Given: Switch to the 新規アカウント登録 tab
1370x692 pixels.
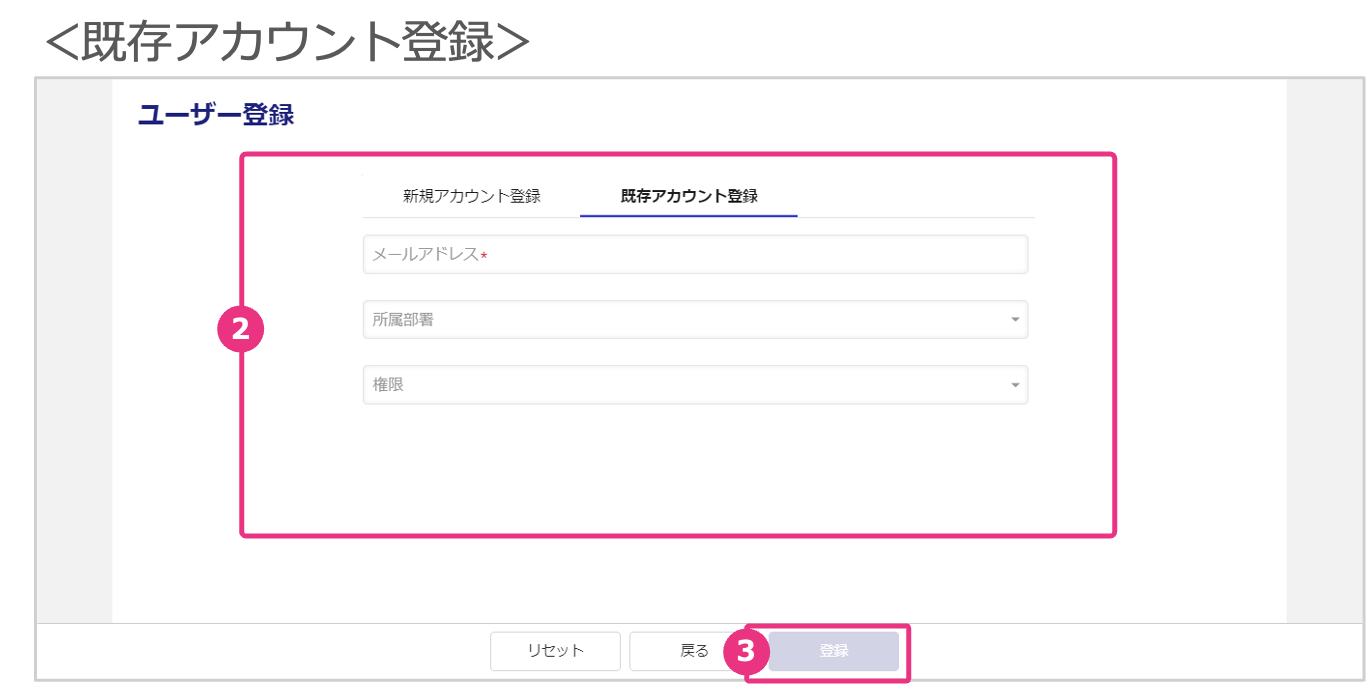Looking at the screenshot, I should pos(471,196).
